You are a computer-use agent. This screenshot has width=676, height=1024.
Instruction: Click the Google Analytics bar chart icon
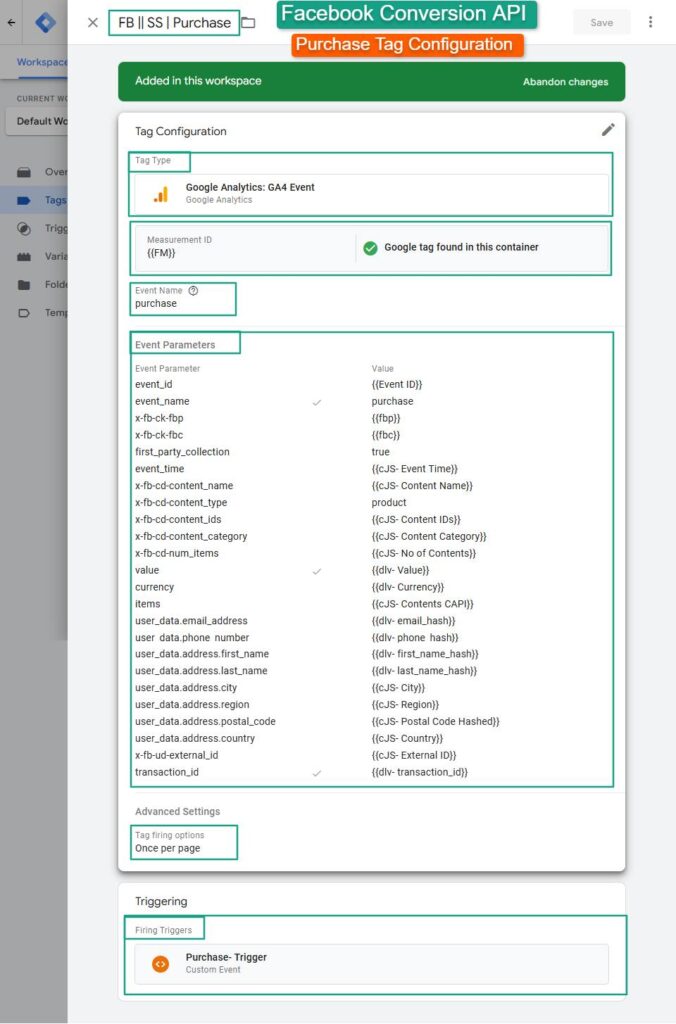click(161, 194)
